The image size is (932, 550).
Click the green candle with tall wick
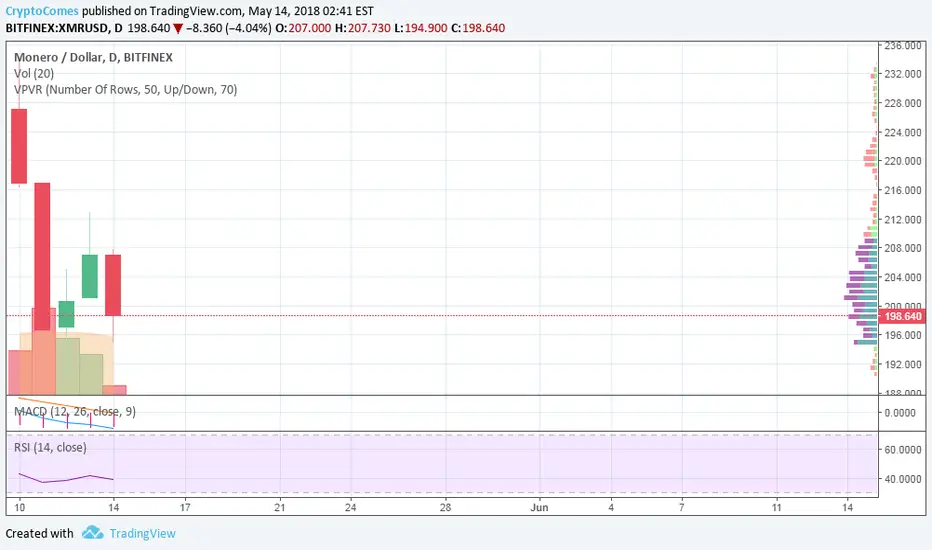click(90, 276)
